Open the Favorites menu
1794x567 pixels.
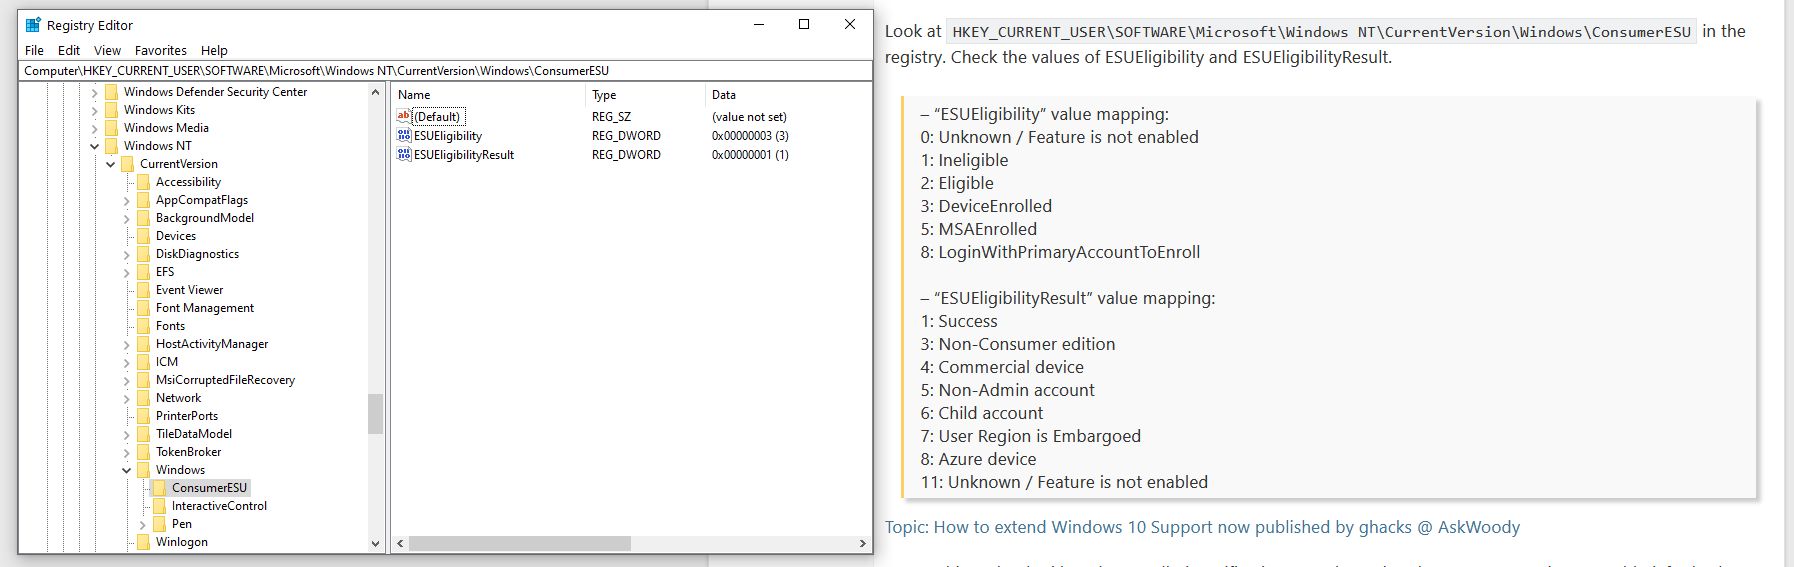click(161, 50)
